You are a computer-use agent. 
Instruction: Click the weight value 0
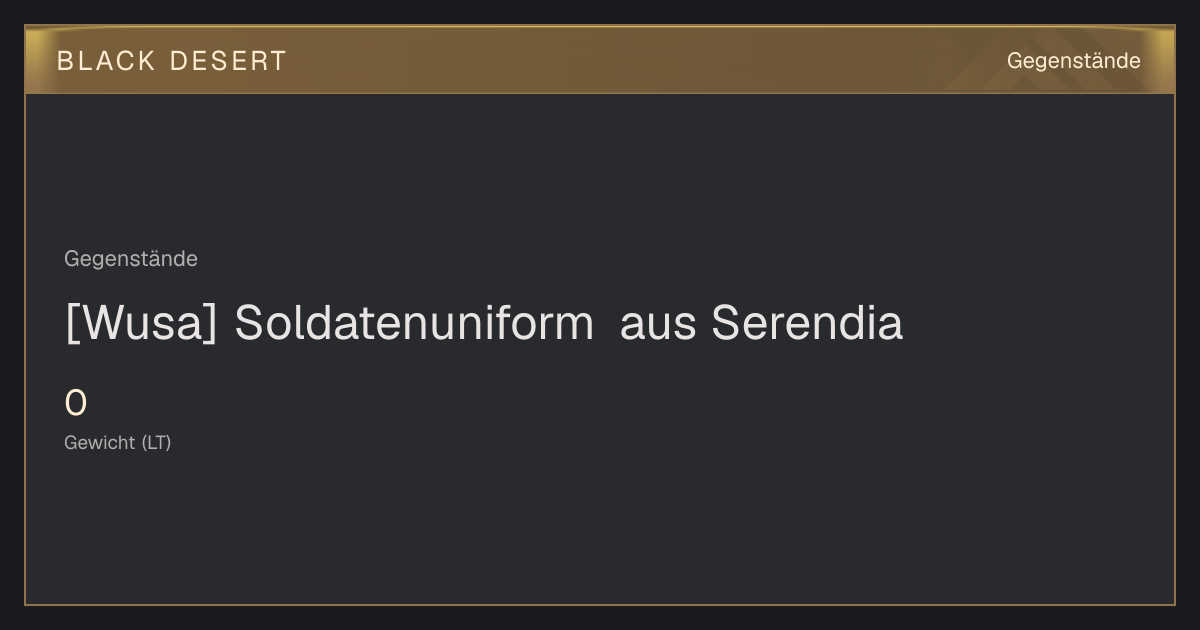pyautogui.click(x=76, y=404)
